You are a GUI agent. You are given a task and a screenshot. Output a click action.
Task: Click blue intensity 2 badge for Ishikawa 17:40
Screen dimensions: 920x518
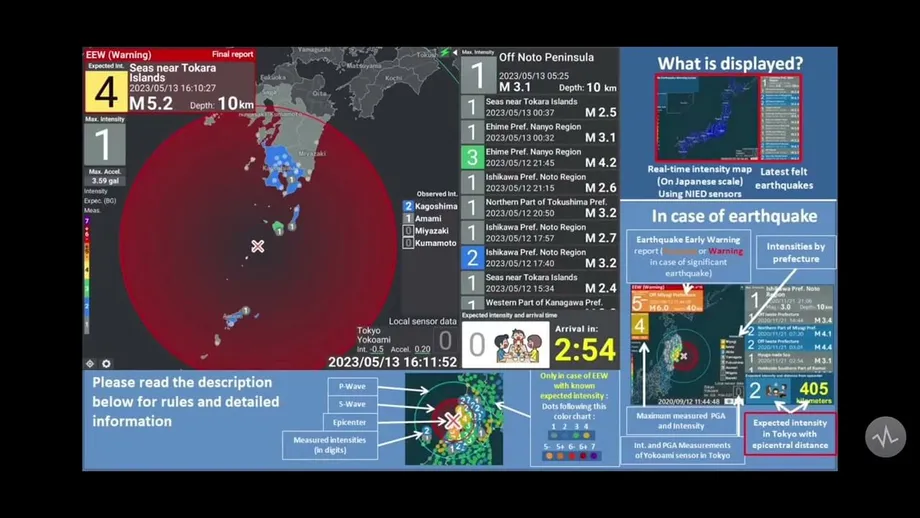pyautogui.click(x=472, y=258)
